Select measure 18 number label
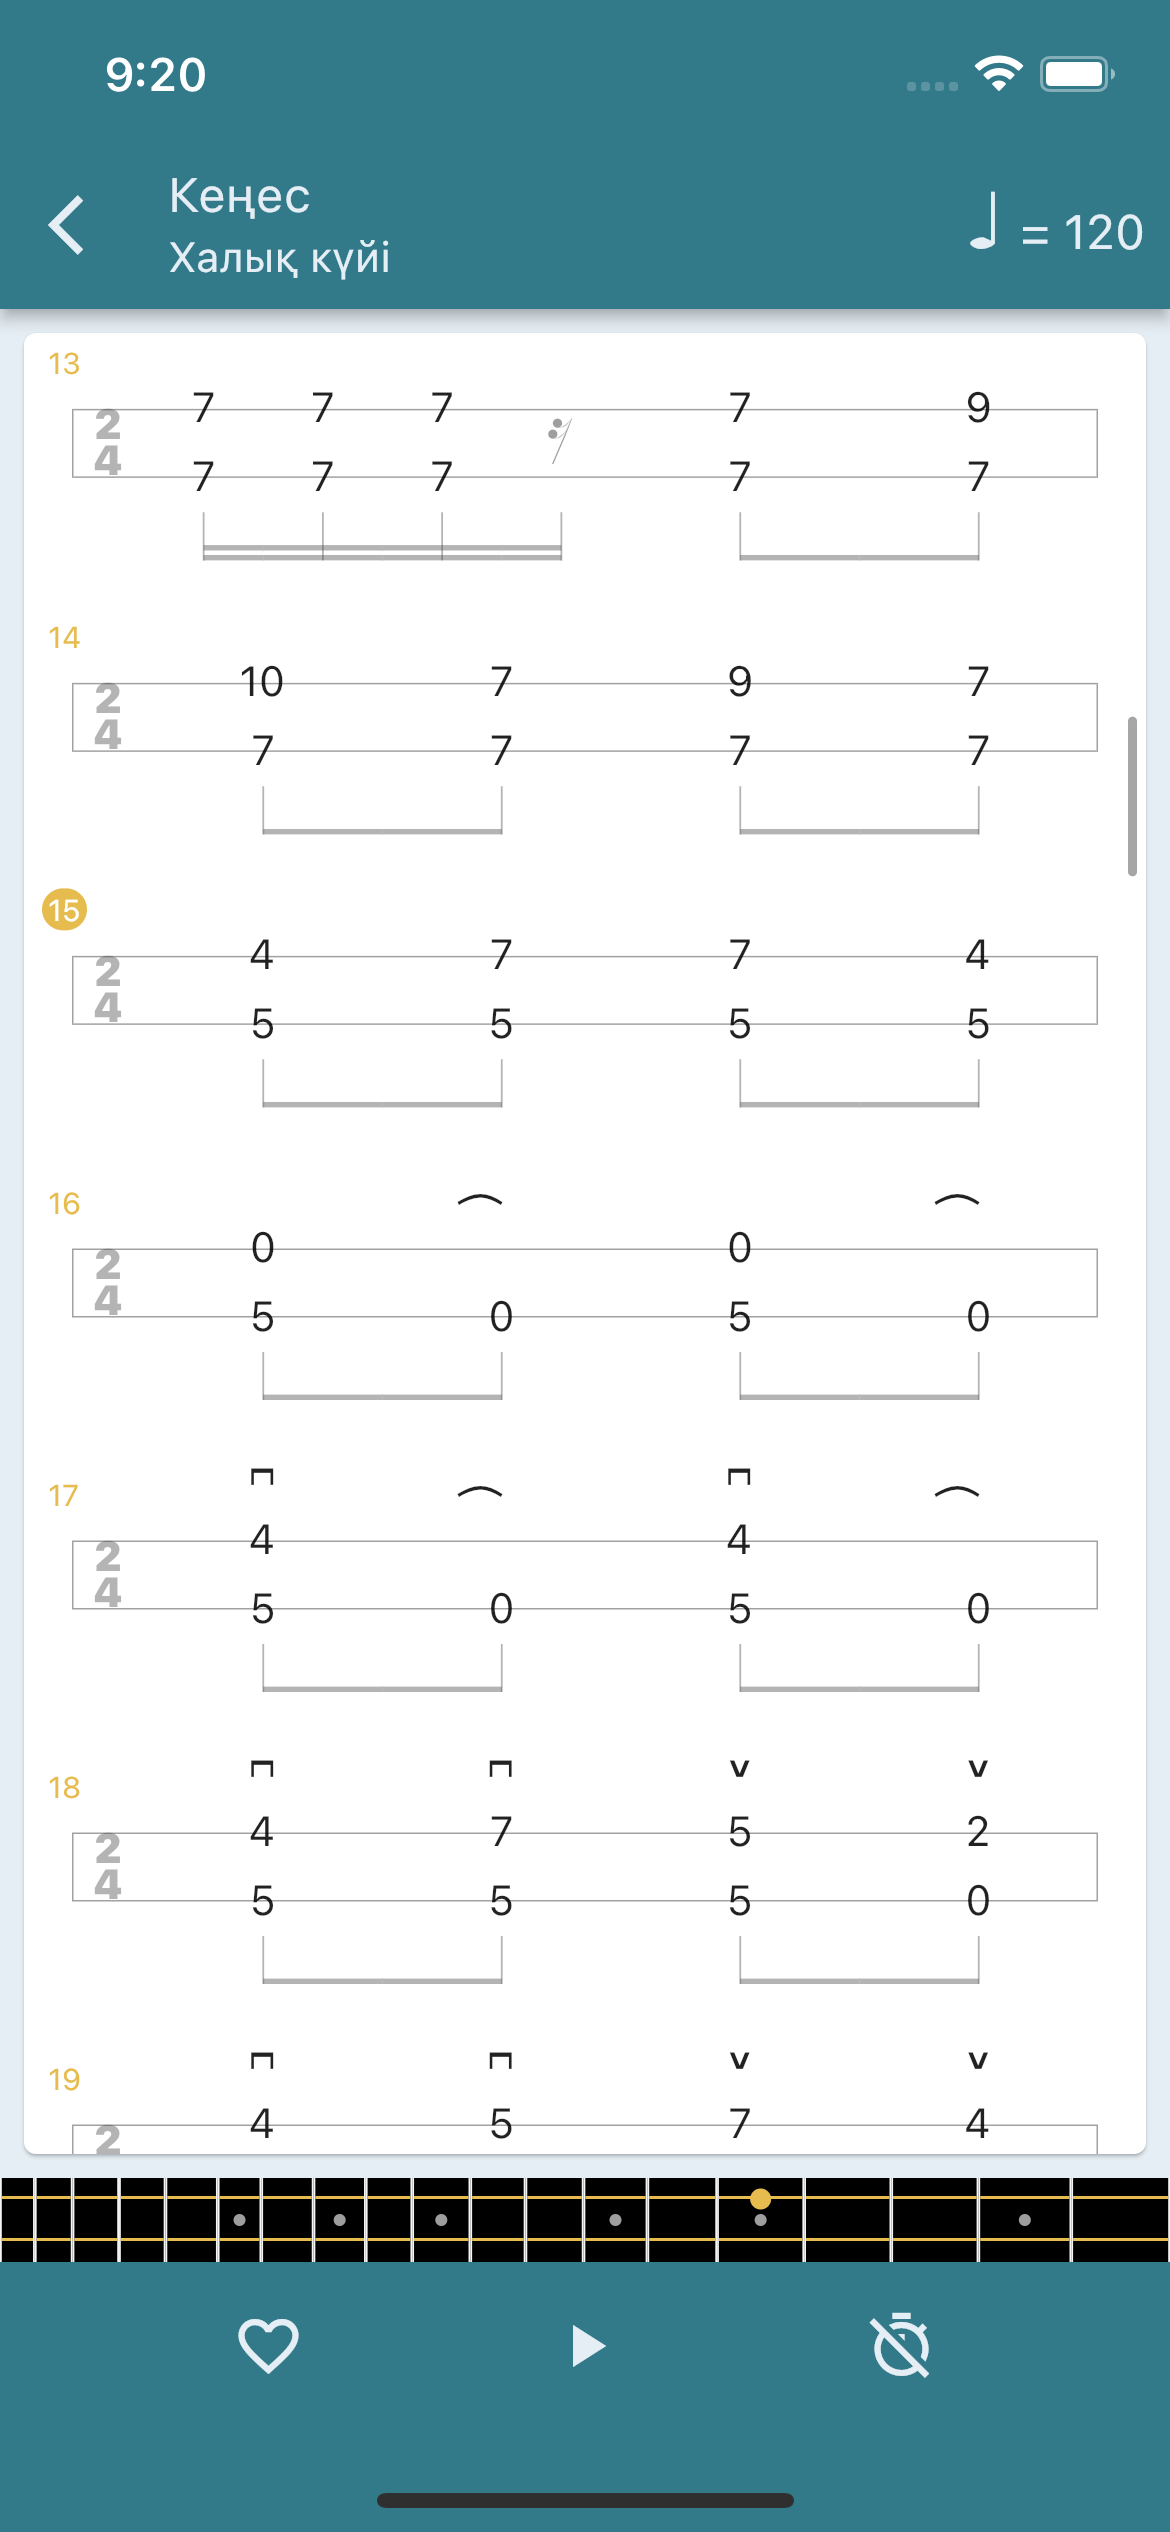The width and height of the screenshot is (1170, 2532). click(x=64, y=1788)
